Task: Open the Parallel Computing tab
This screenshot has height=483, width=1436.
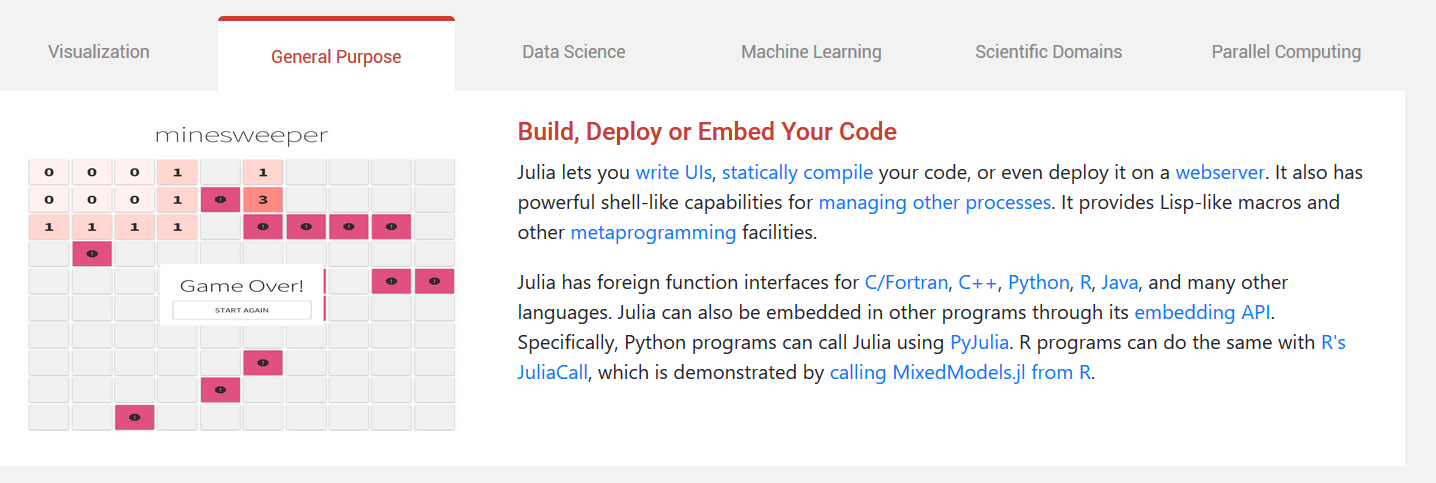Action: (1286, 52)
